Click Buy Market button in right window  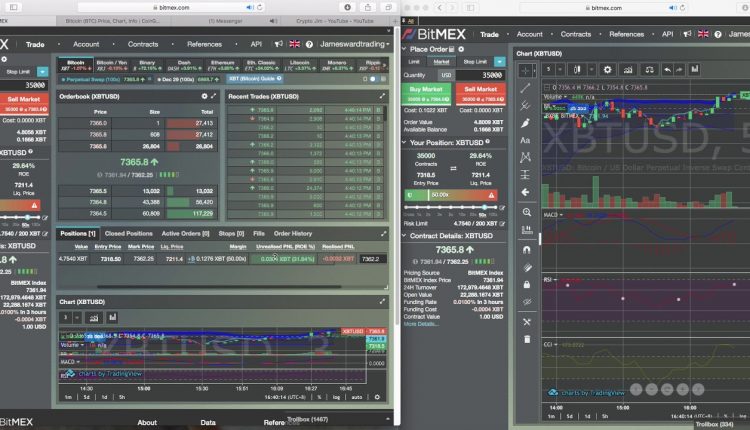[426, 94]
